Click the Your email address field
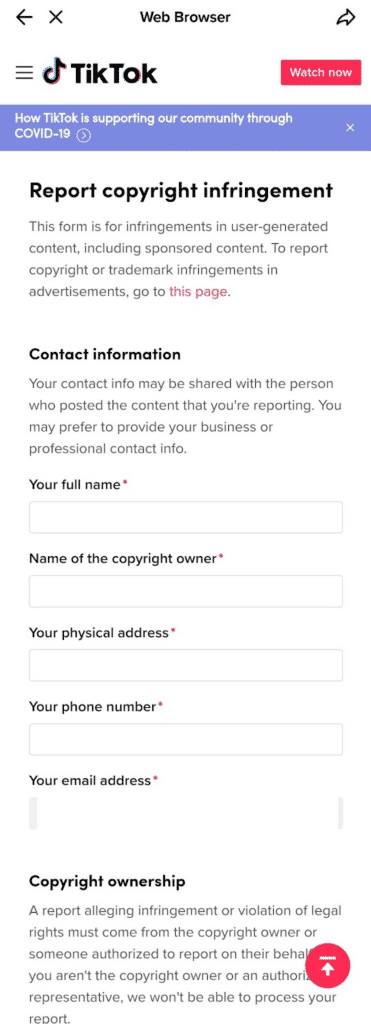Viewport: 371px width, 1024px height. tap(186, 812)
